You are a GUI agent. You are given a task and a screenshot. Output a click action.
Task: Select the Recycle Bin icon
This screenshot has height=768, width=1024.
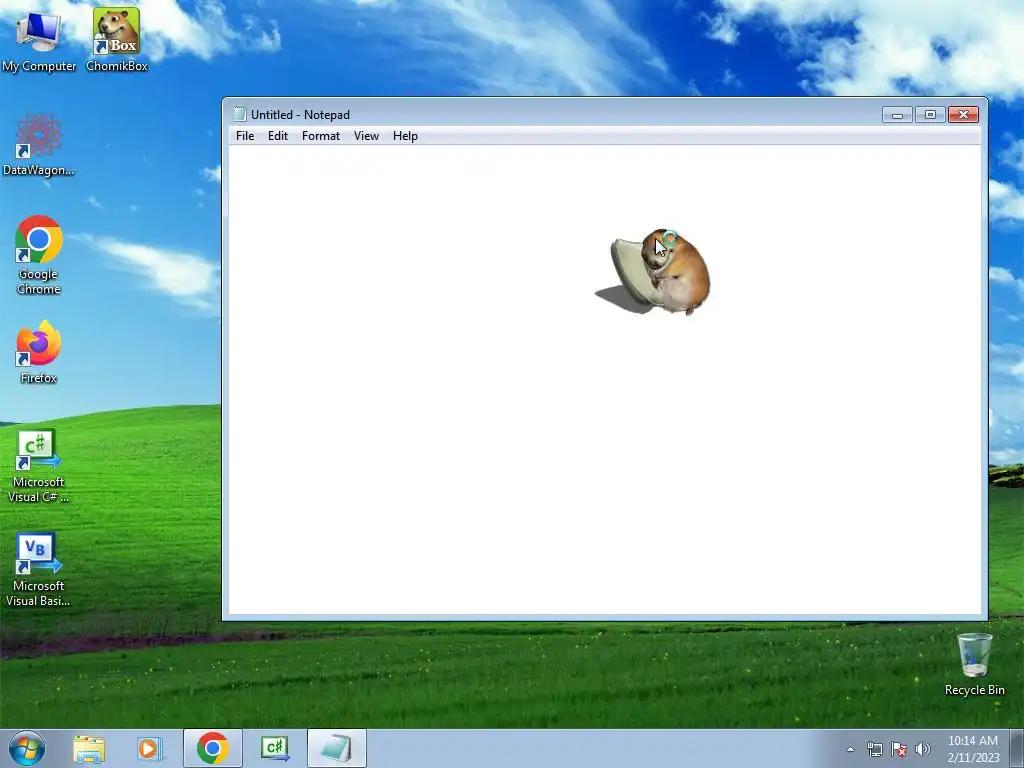click(x=974, y=664)
